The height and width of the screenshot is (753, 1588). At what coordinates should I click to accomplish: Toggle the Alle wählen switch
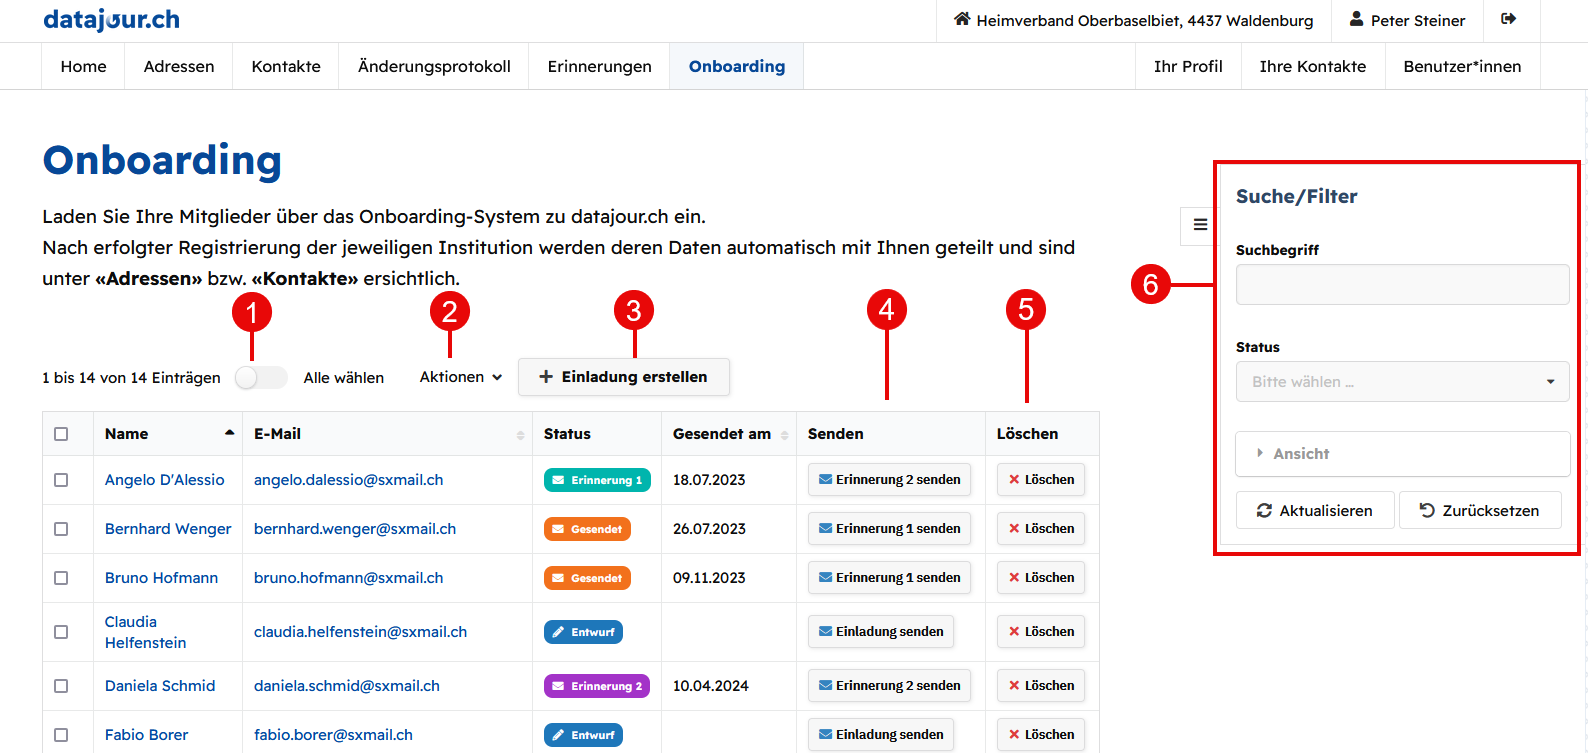pyautogui.click(x=261, y=377)
